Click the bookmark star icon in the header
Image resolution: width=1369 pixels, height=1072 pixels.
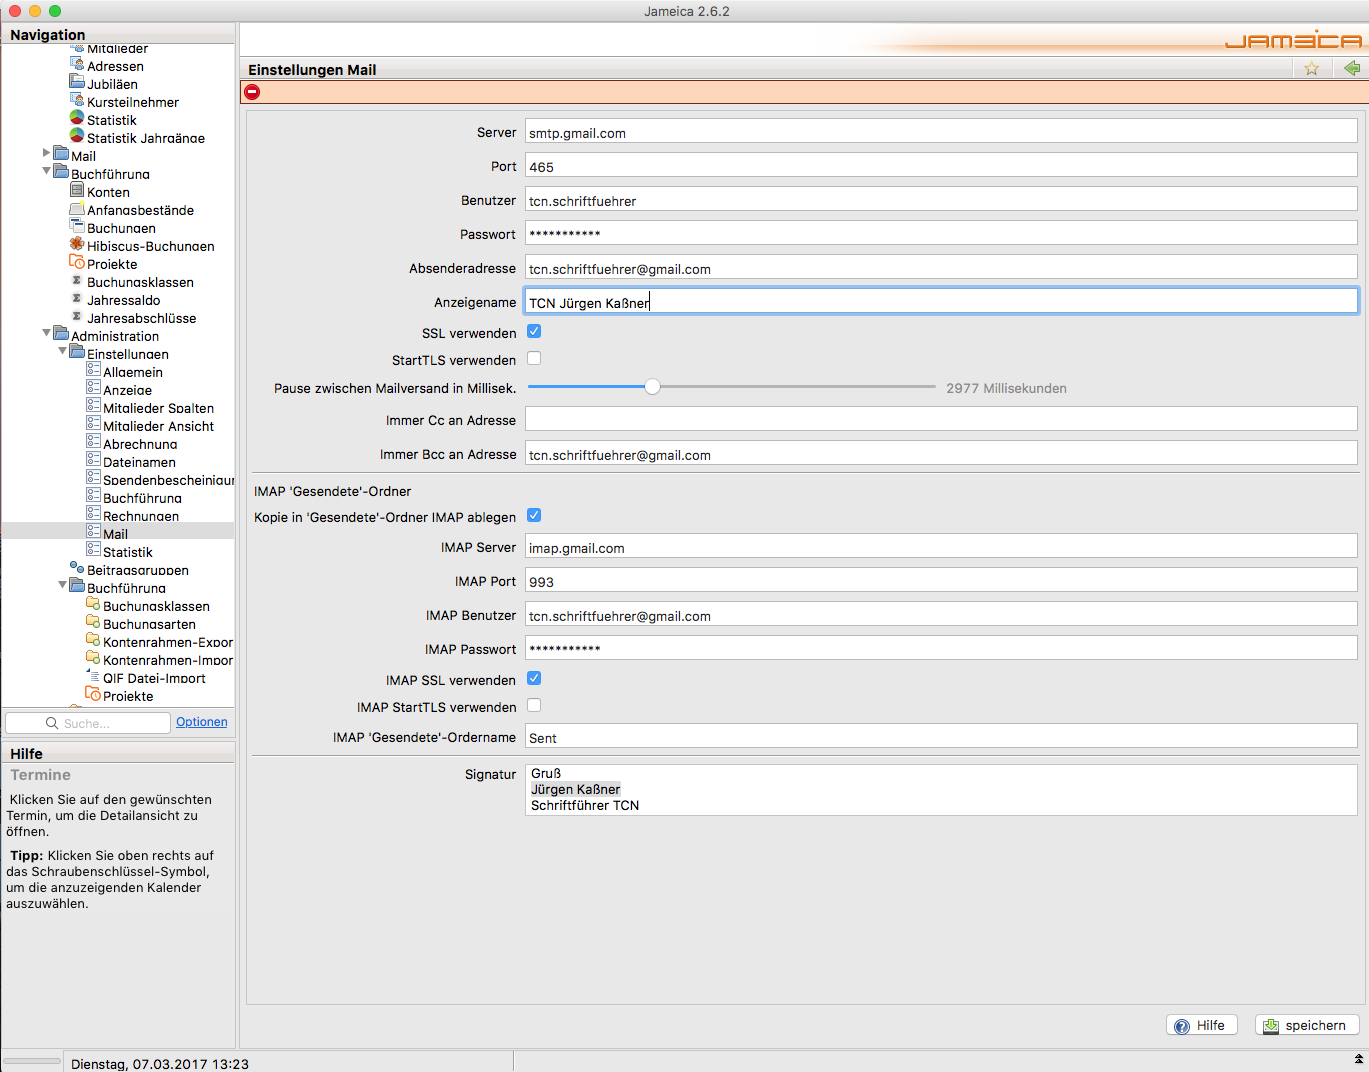[x=1312, y=69]
